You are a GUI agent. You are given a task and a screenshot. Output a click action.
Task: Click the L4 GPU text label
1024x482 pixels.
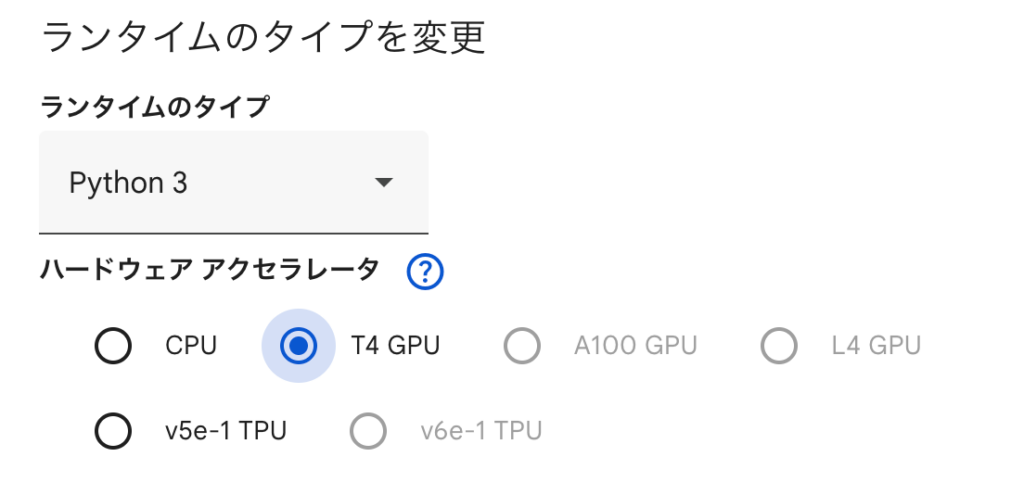tap(876, 346)
